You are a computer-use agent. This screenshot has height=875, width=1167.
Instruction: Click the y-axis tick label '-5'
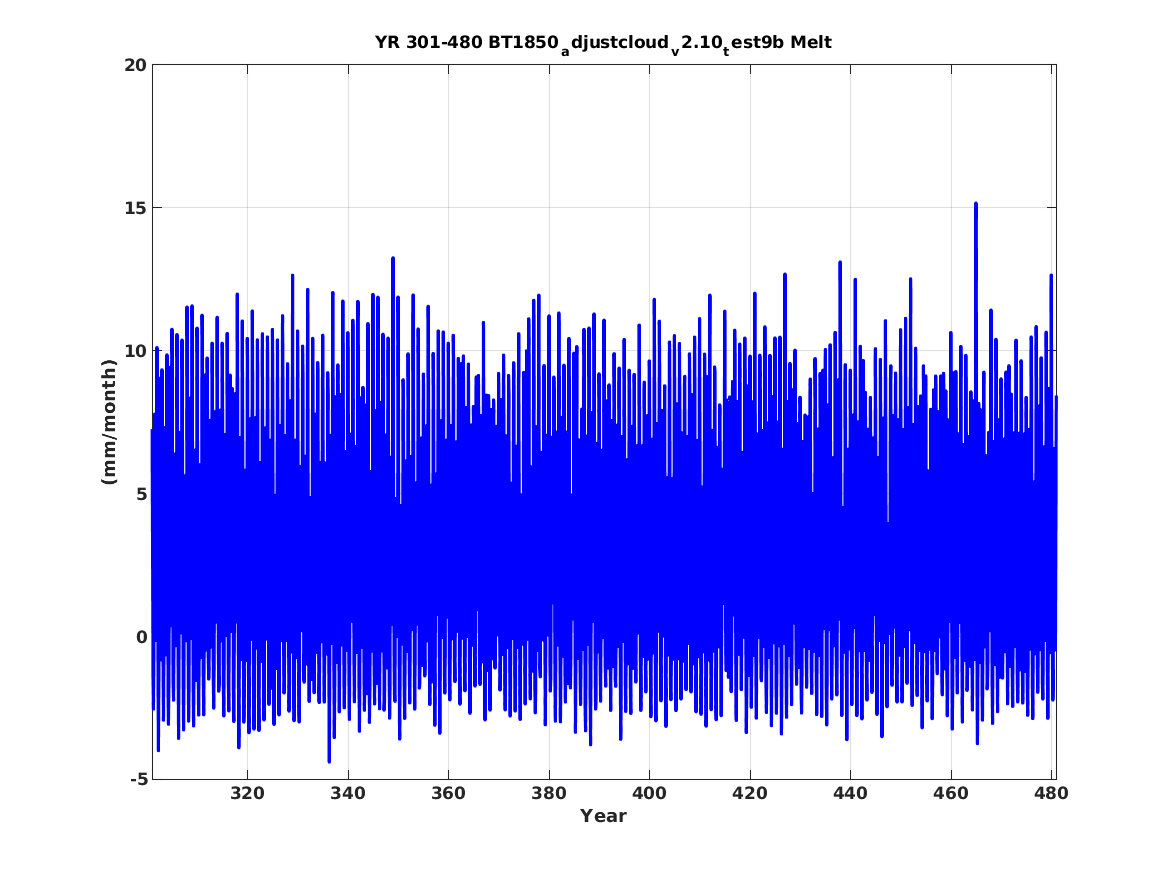138,780
